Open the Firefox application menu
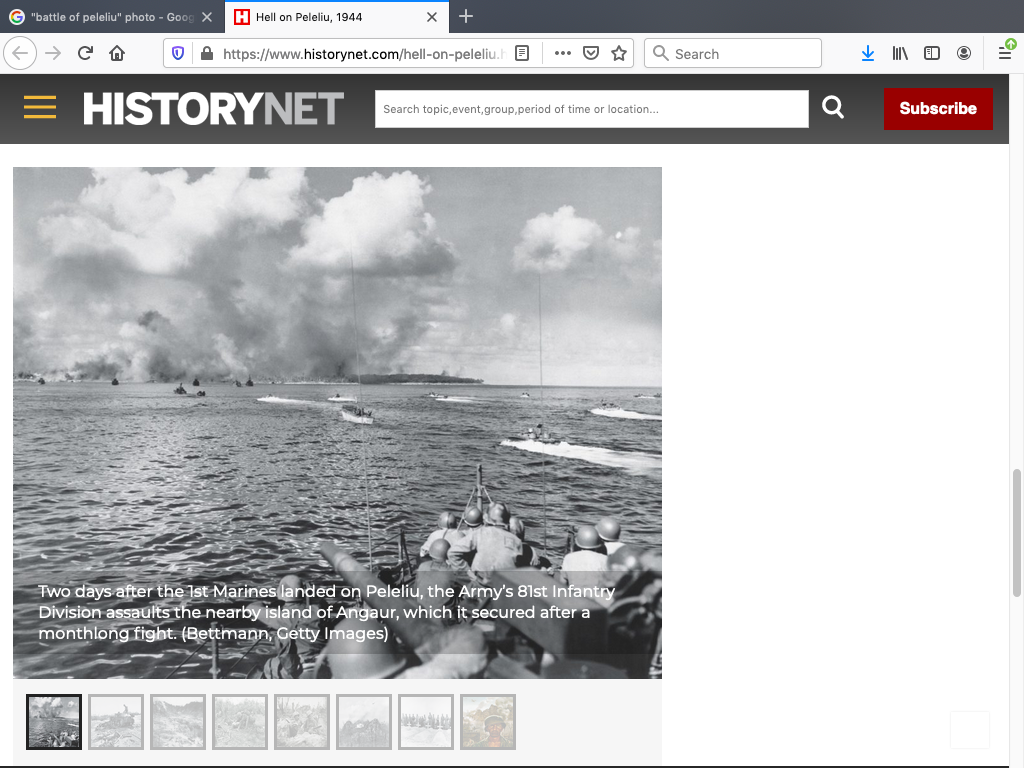 point(1005,54)
